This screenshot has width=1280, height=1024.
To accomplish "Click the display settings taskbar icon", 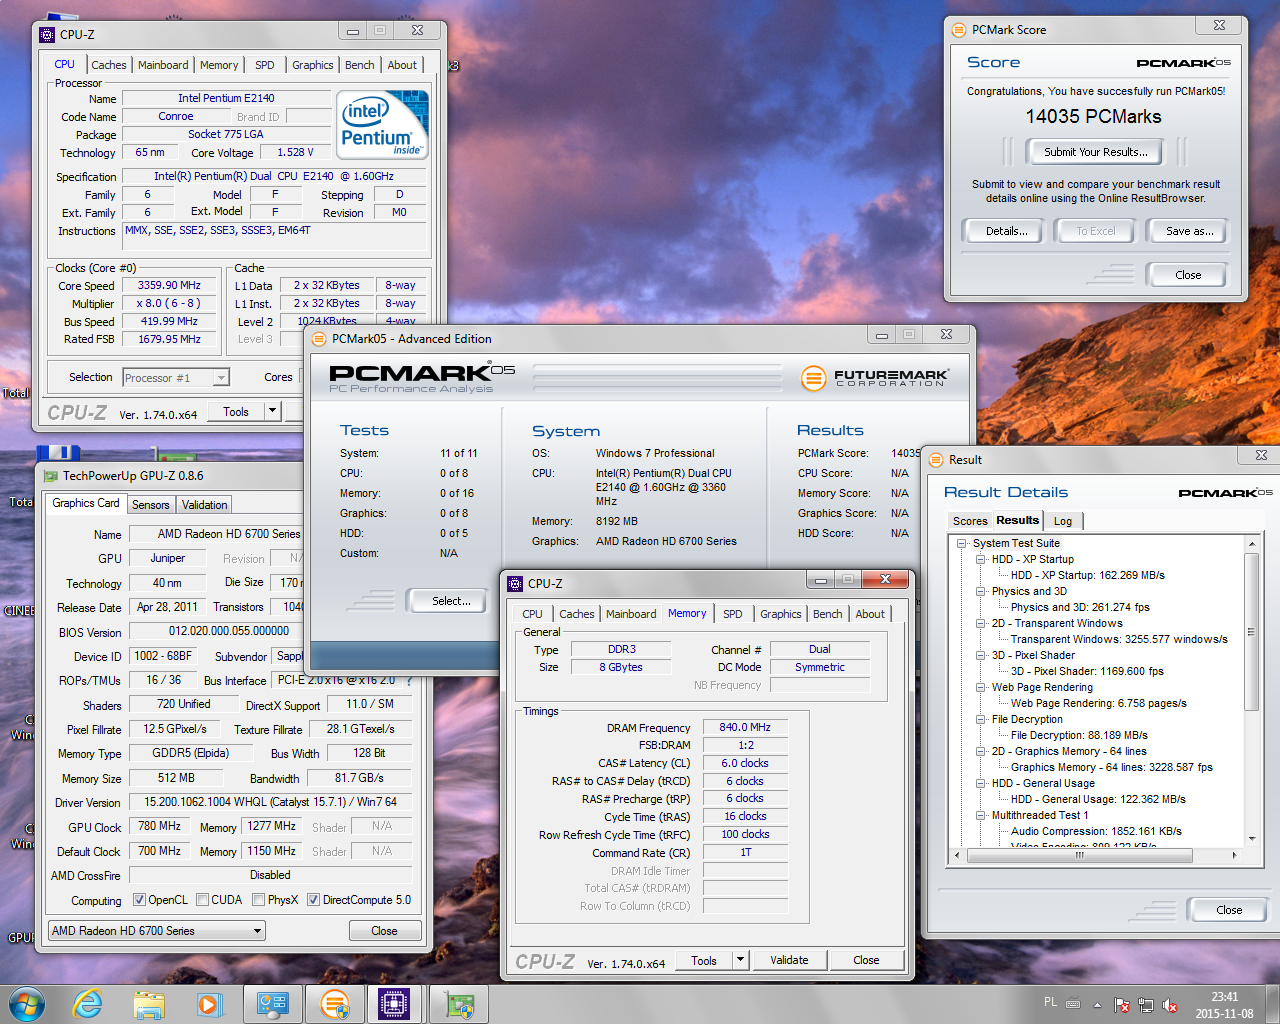I will [x=272, y=1004].
